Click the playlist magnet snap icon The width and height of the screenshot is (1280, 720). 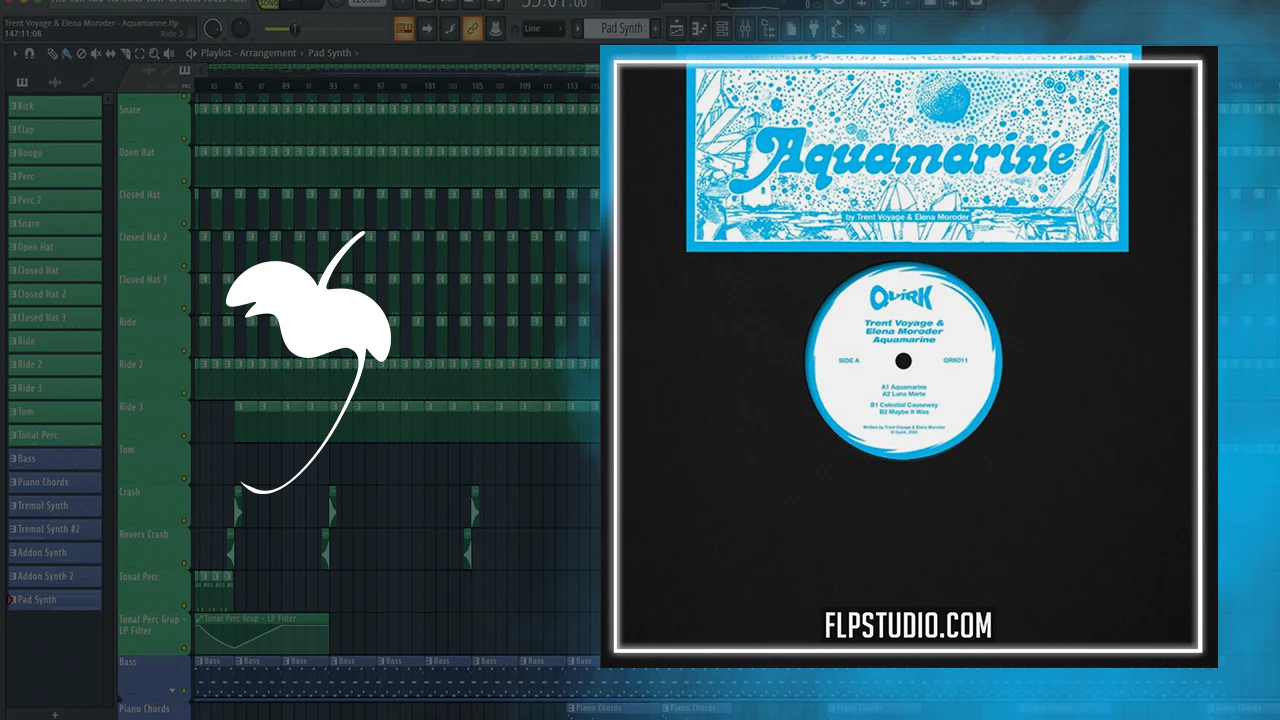[x=29, y=53]
